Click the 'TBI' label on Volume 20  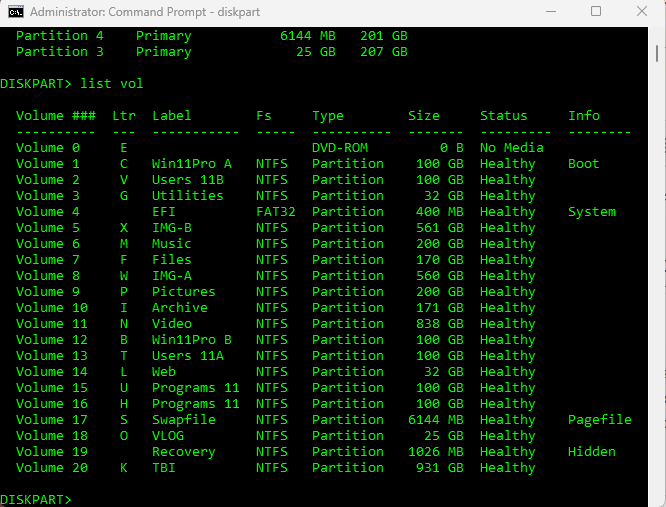[x=164, y=468]
